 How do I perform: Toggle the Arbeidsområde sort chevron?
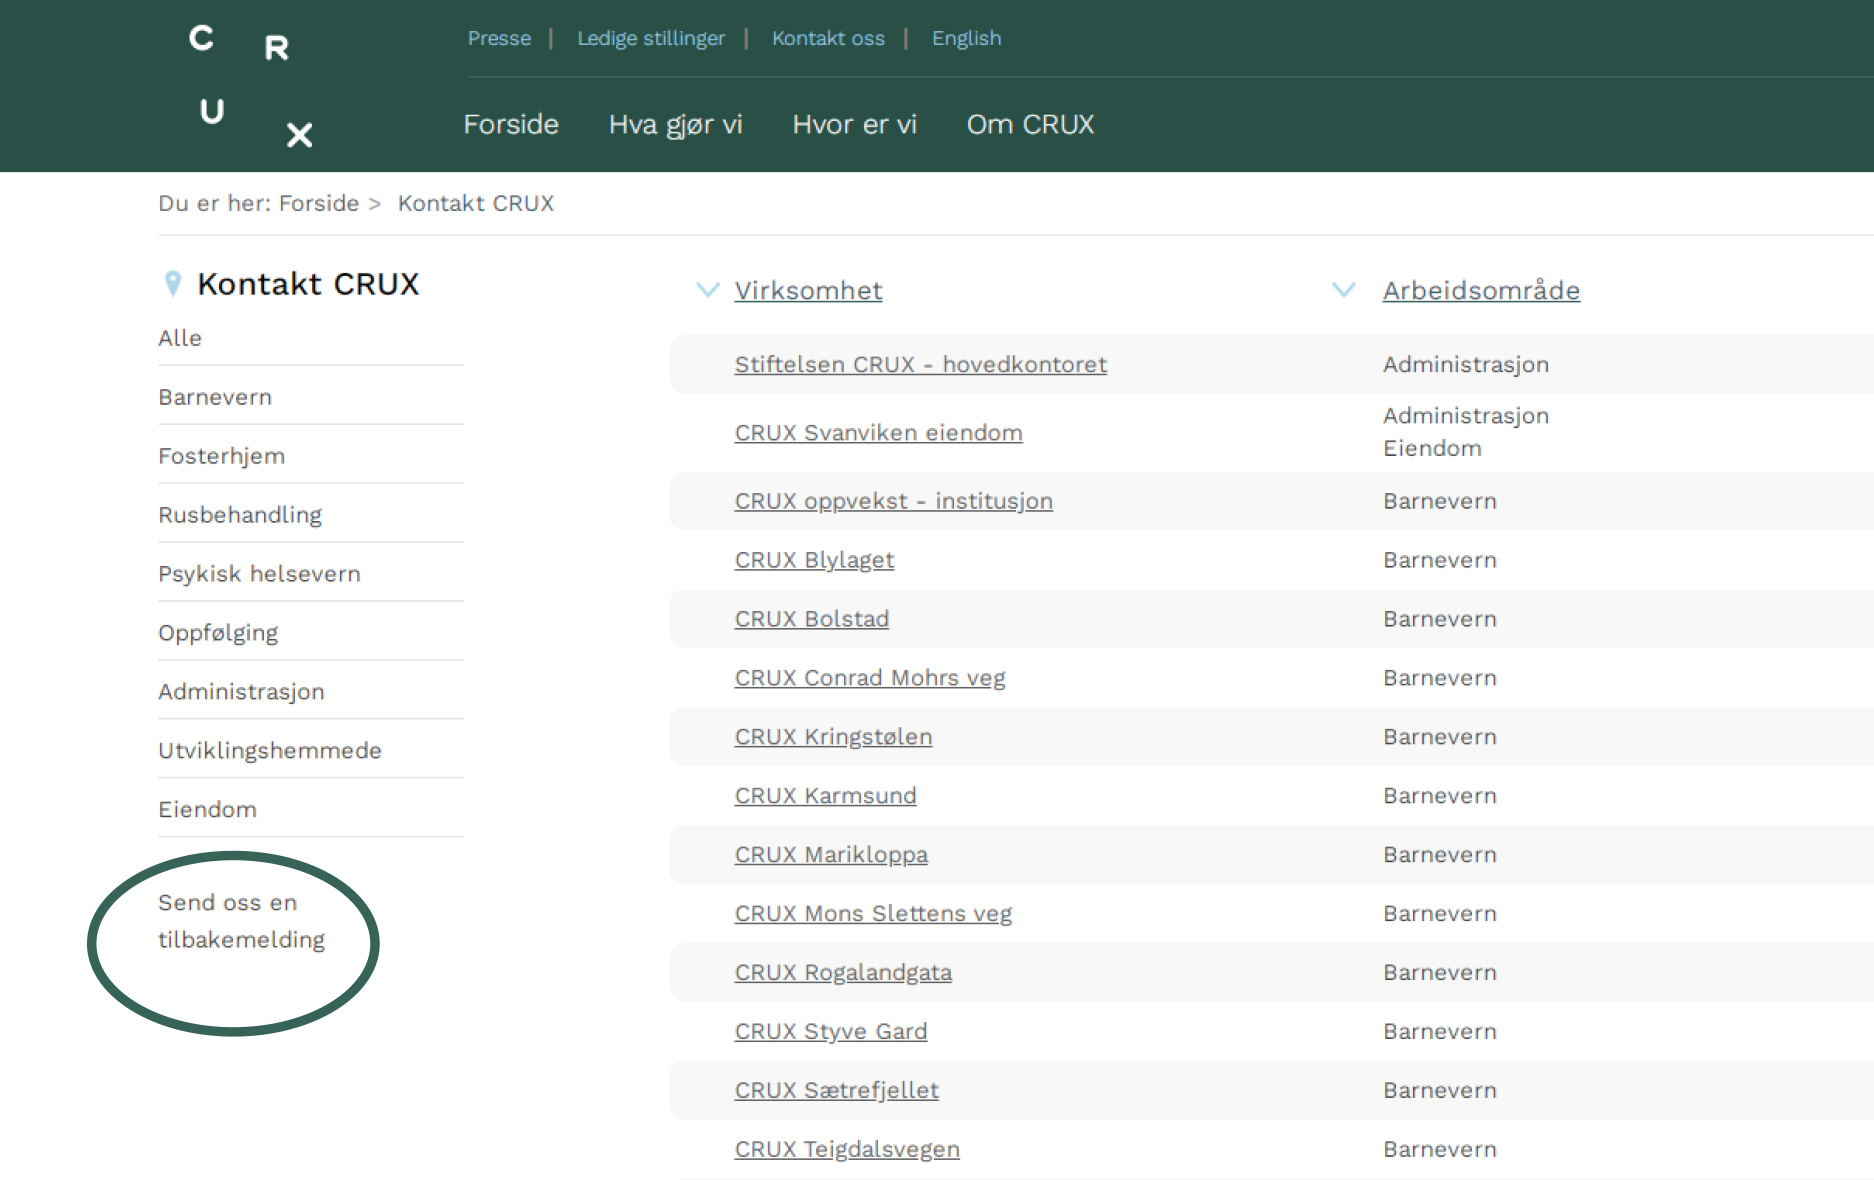1343,290
